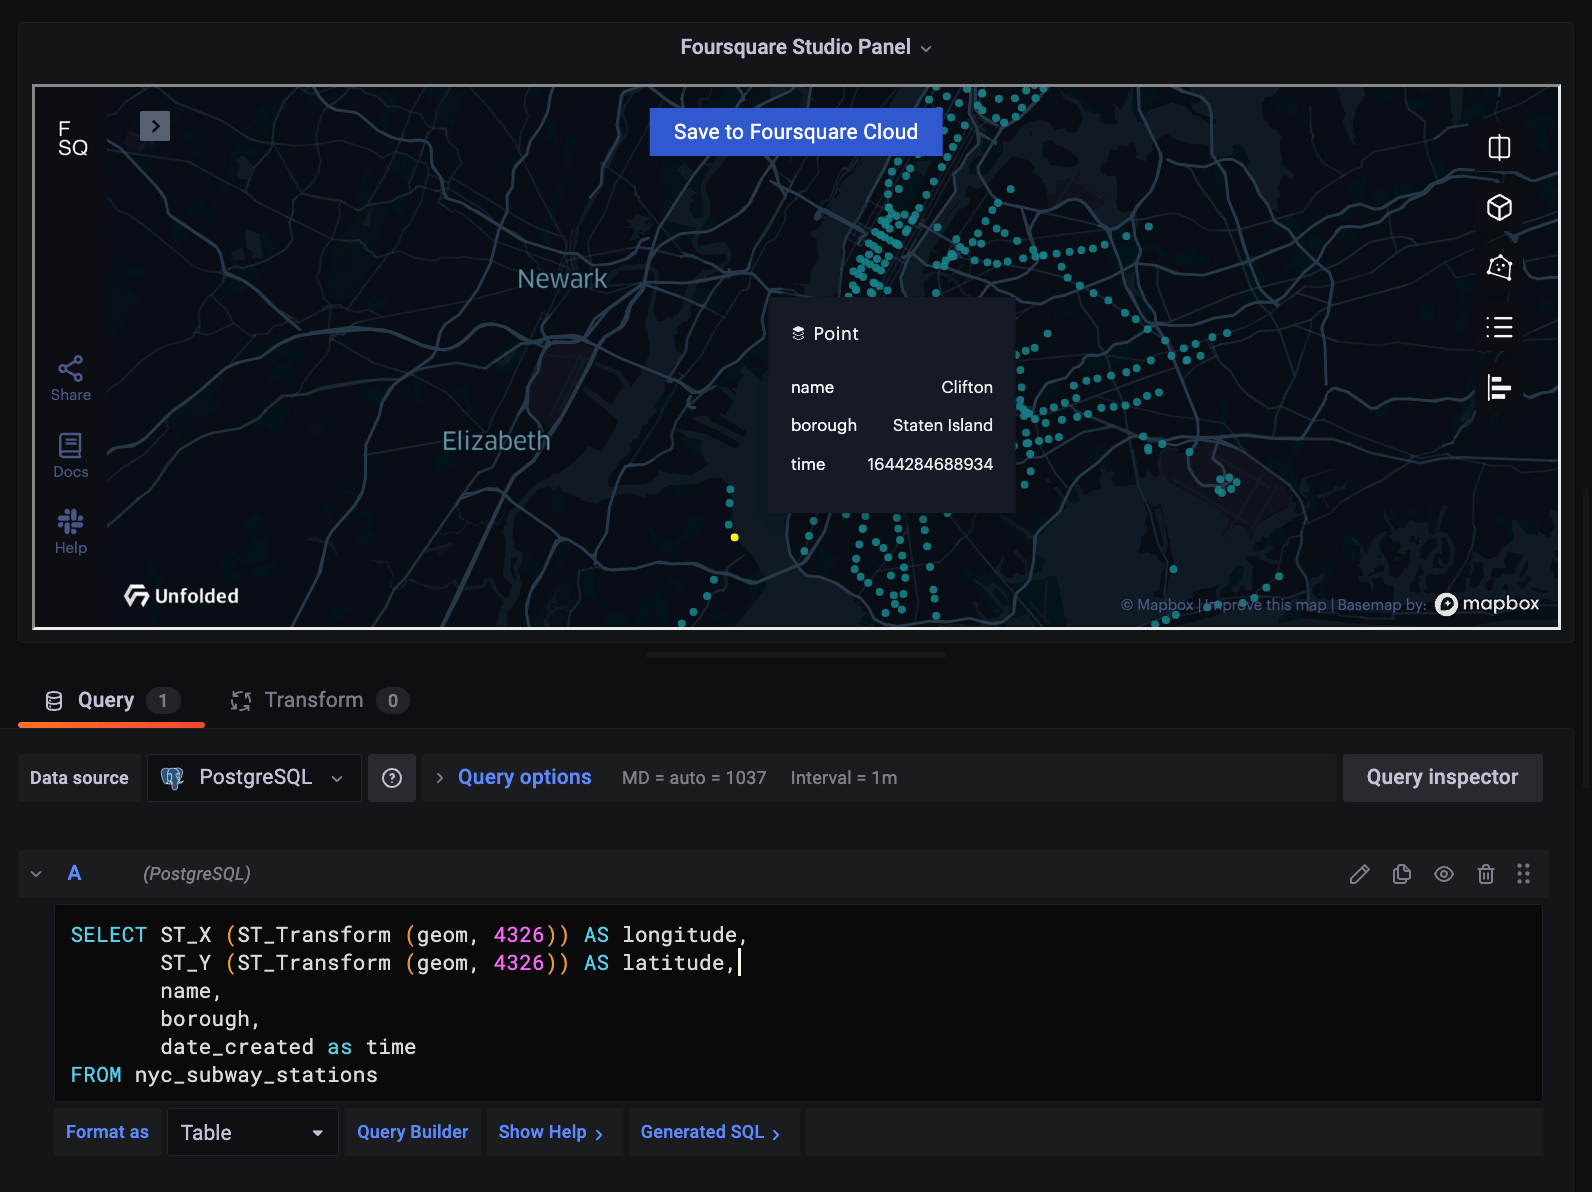Click the Staten Island borough value

click(943, 425)
